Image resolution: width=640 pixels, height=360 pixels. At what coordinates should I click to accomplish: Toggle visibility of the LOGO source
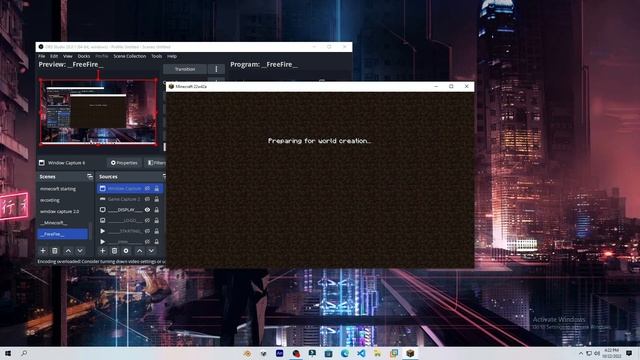tap(147, 220)
